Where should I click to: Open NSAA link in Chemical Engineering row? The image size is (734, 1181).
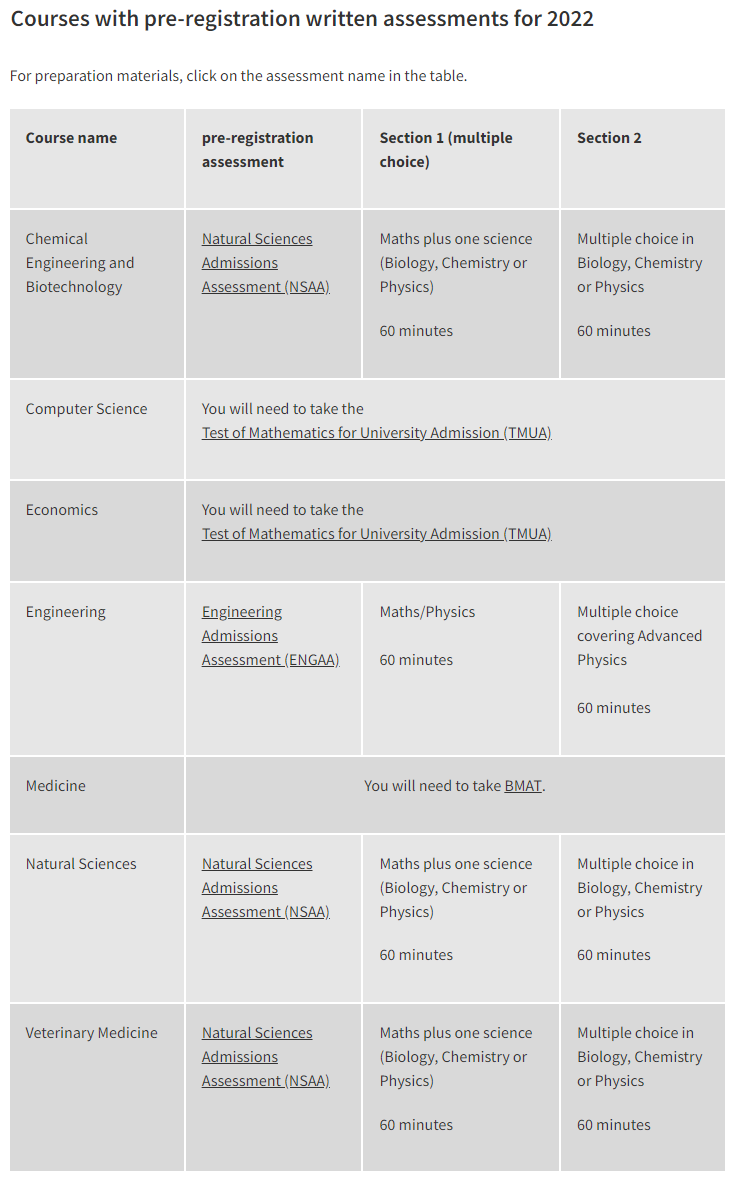click(x=265, y=263)
